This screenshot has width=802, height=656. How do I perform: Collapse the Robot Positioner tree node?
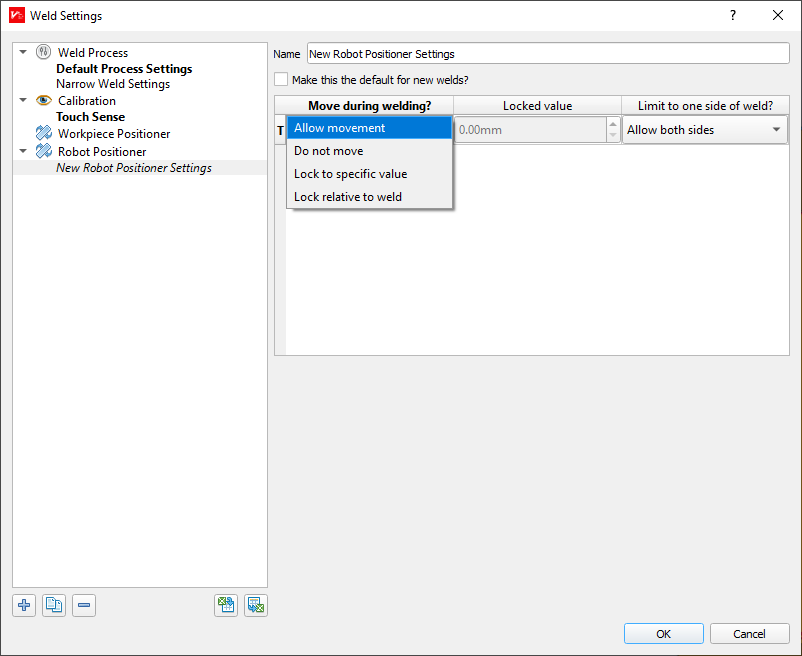point(23,151)
